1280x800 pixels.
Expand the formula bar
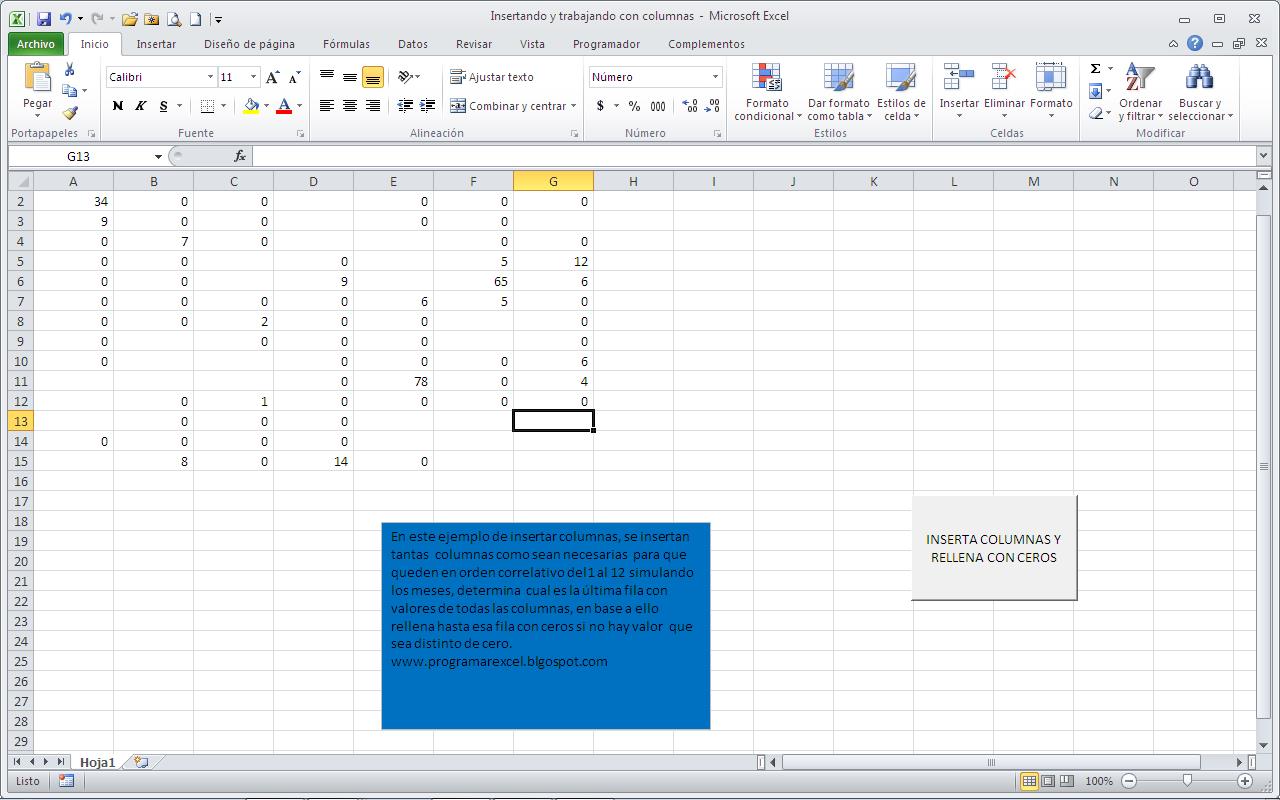point(1263,156)
